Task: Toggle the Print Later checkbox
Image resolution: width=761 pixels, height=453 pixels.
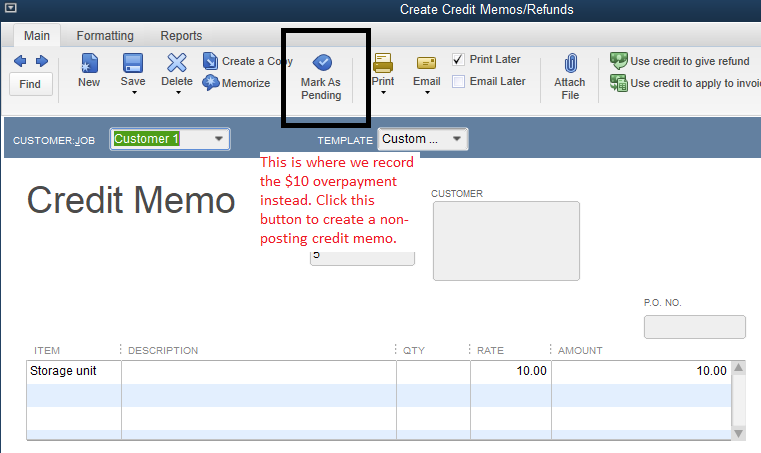Action: [458, 60]
